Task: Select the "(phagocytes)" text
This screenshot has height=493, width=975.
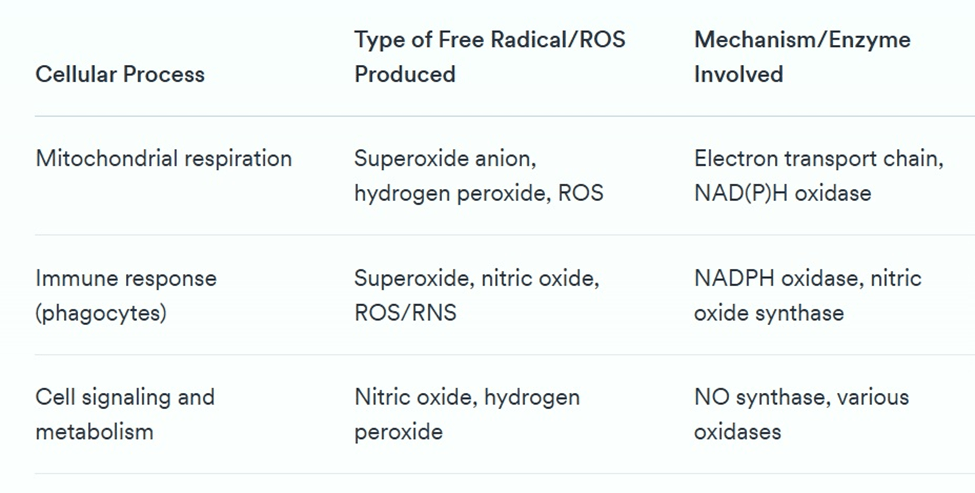Action: [x=101, y=313]
